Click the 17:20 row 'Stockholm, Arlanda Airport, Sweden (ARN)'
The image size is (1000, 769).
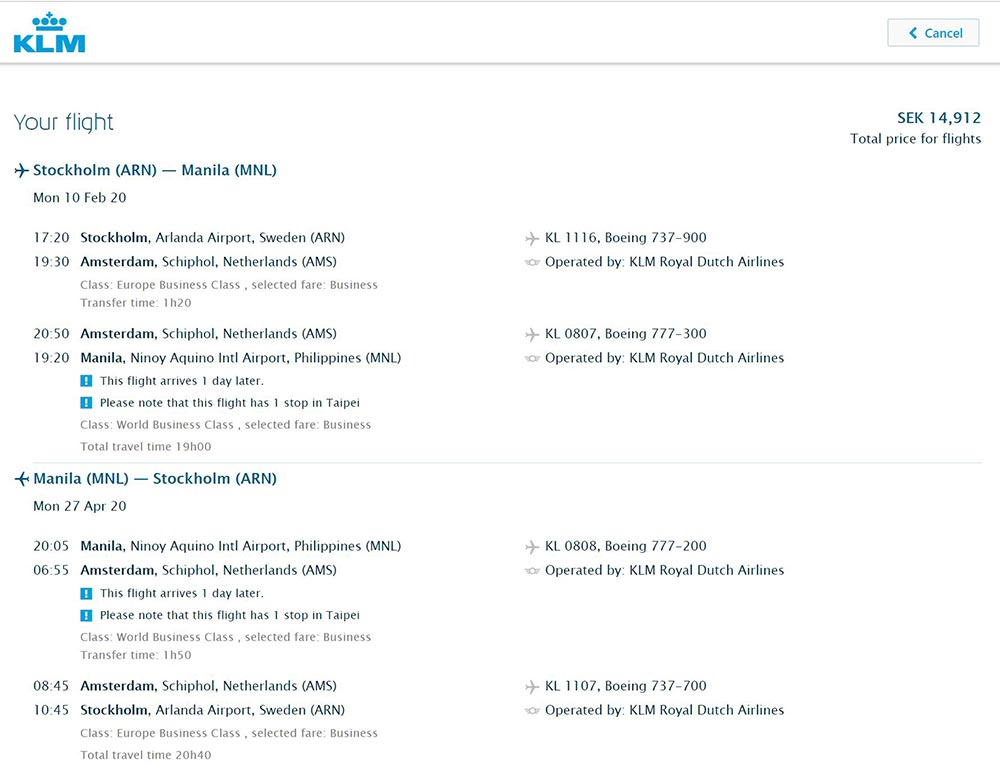(212, 238)
